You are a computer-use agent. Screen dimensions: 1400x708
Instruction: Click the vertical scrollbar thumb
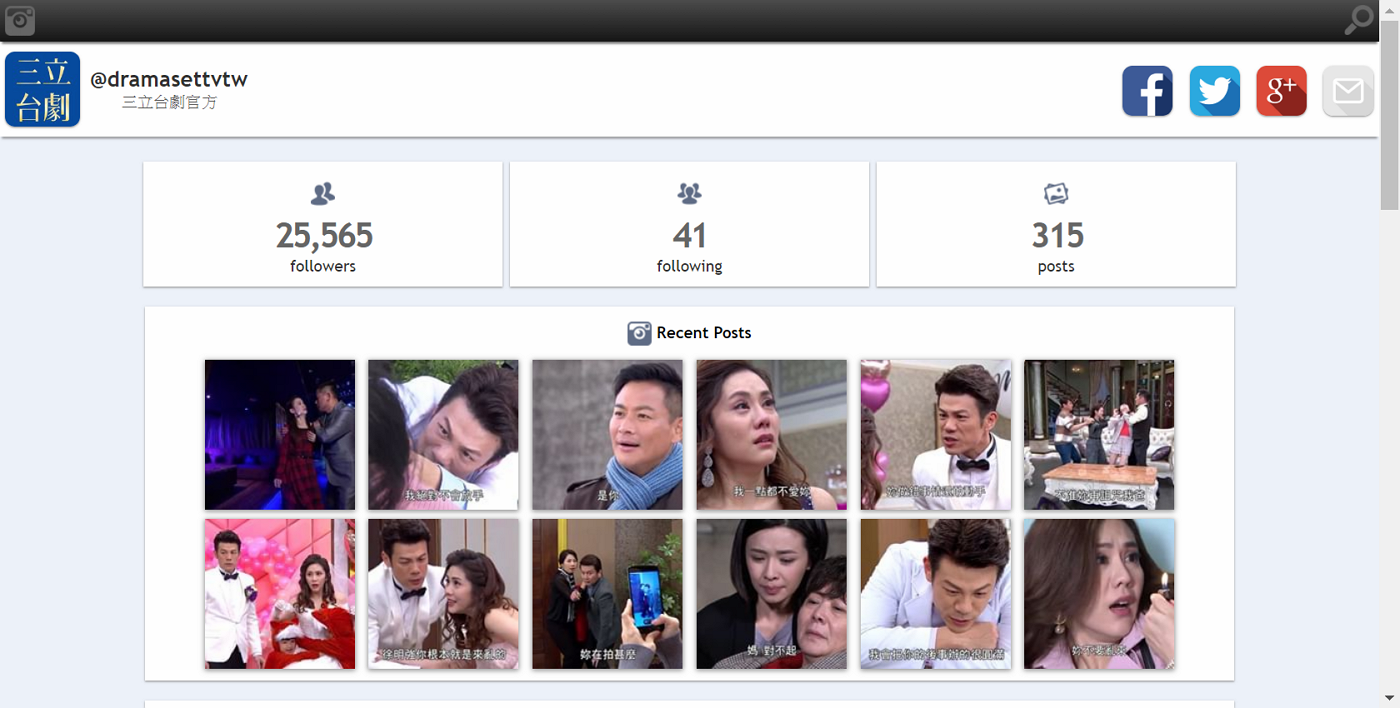coord(1390,115)
